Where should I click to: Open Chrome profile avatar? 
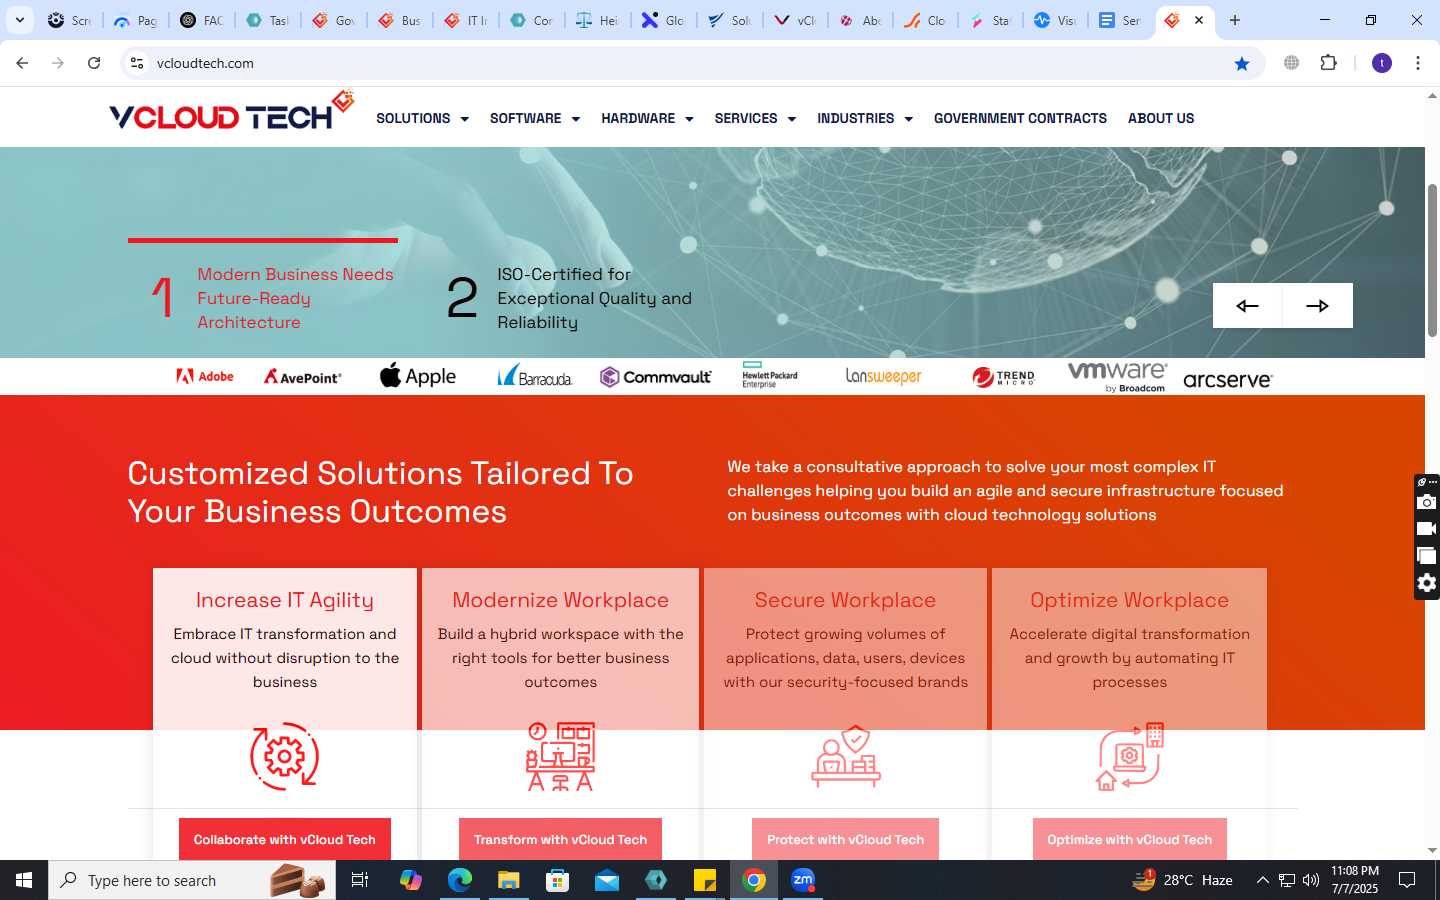point(1382,63)
